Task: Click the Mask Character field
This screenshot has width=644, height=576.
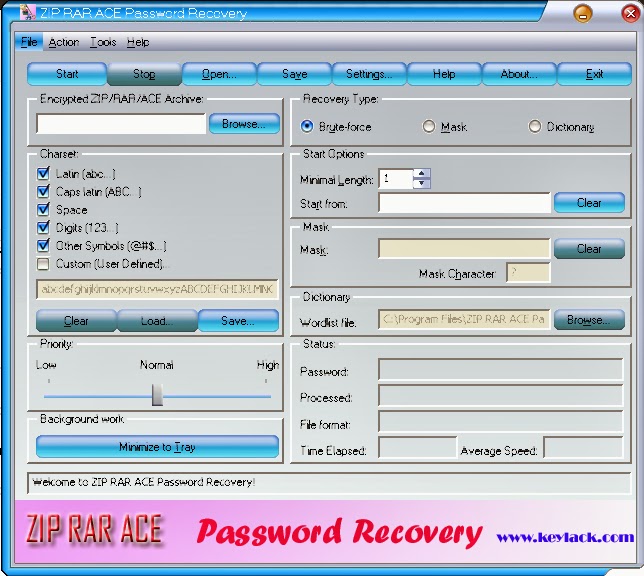Action: pos(528,272)
